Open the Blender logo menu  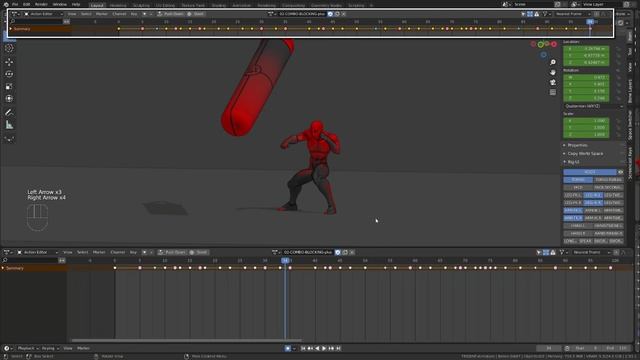coord(6,4)
